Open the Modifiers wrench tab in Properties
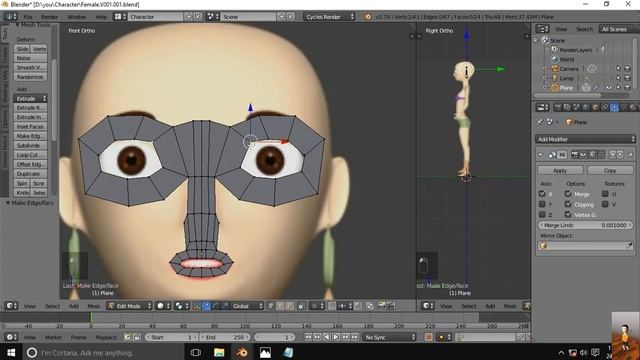The image size is (640, 360). (x=614, y=108)
